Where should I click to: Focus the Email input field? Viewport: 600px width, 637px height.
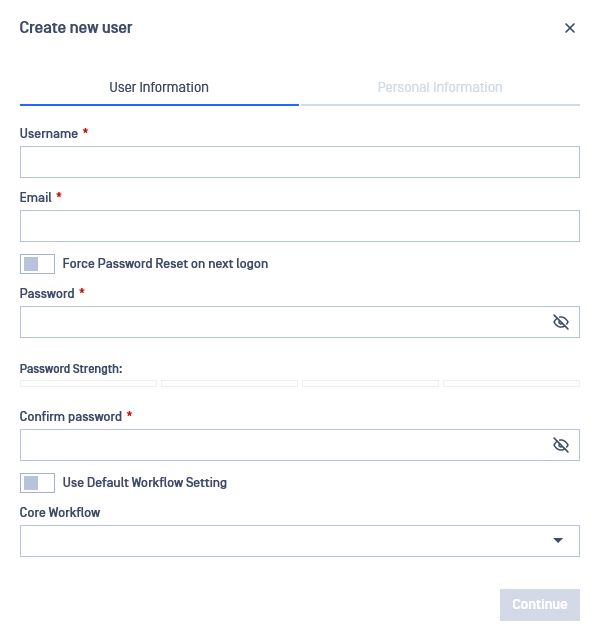(300, 226)
